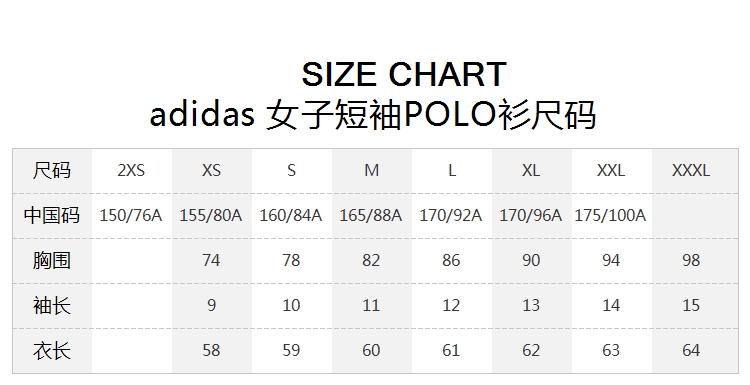This screenshot has width=750, height=385.
Task: Click garment length value 58
Action: (x=211, y=350)
